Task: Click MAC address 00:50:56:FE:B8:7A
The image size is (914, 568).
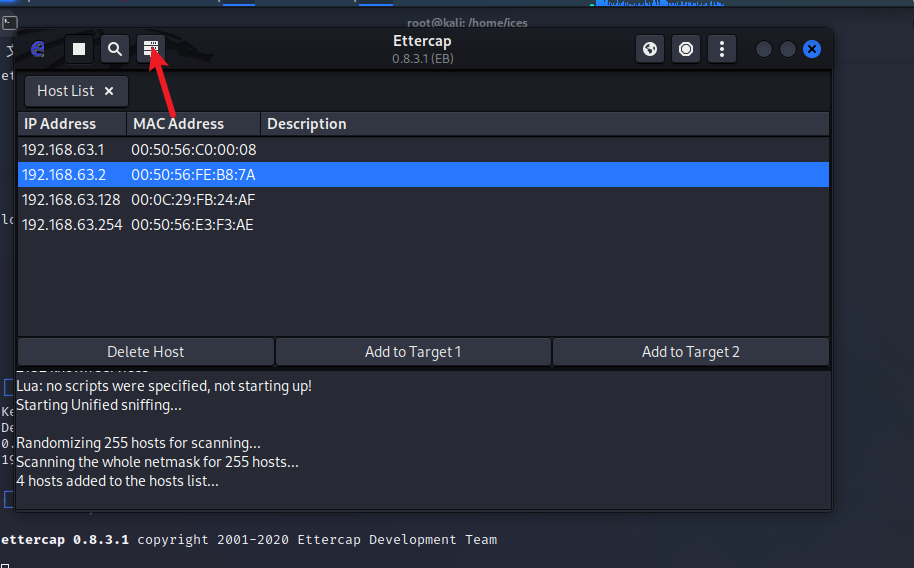Action: pyautogui.click(x=193, y=175)
